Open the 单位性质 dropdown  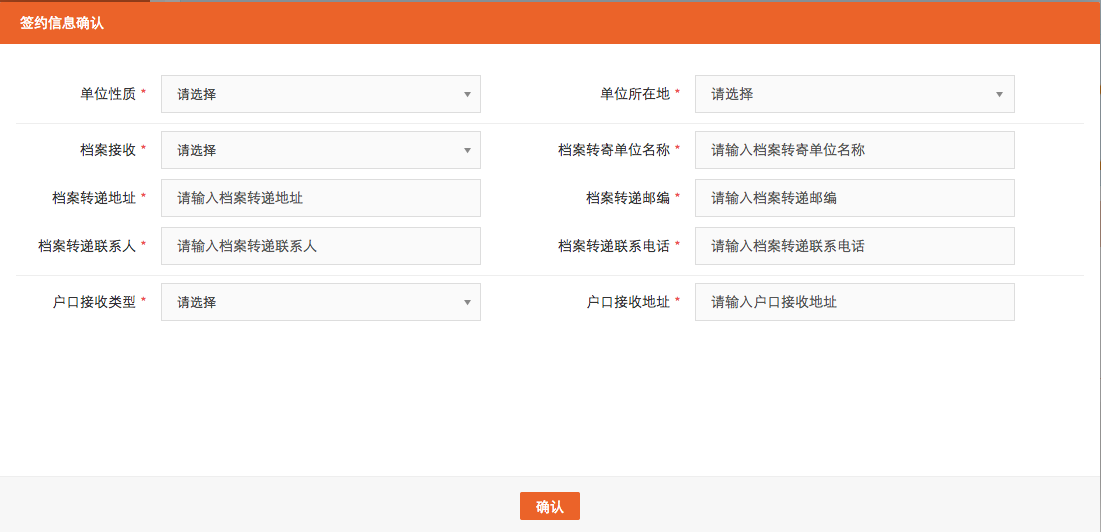click(x=320, y=94)
